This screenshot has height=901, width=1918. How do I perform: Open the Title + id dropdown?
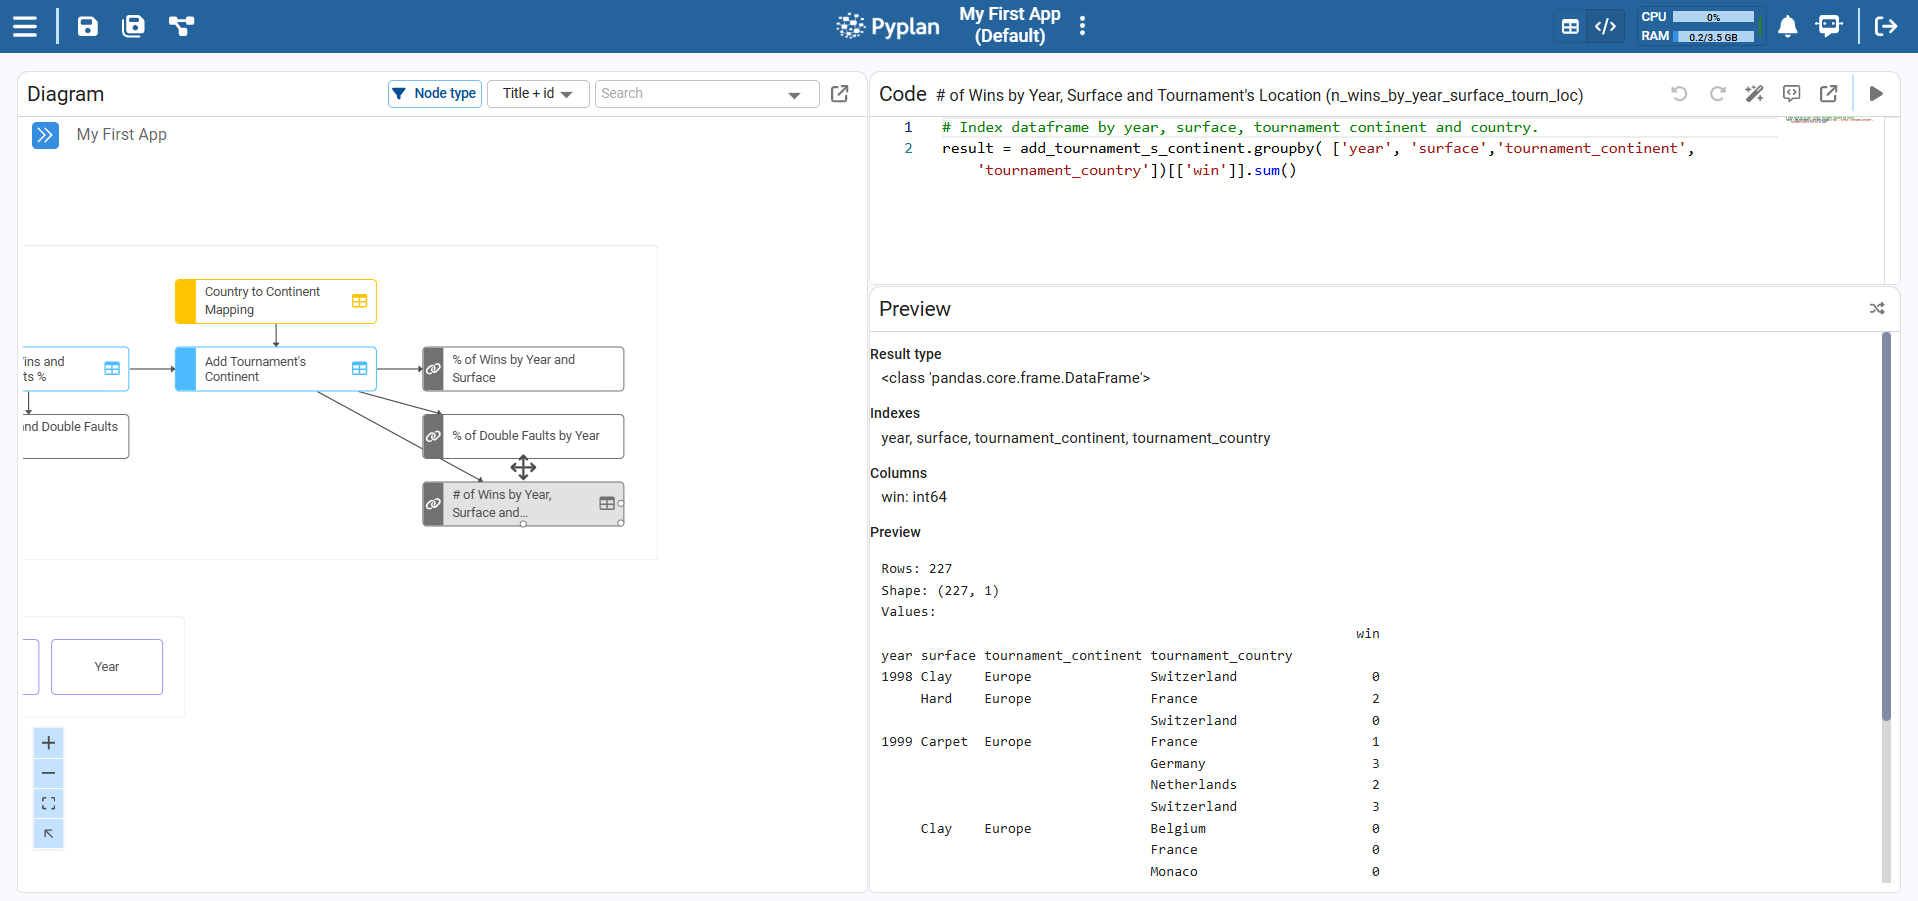point(538,94)
